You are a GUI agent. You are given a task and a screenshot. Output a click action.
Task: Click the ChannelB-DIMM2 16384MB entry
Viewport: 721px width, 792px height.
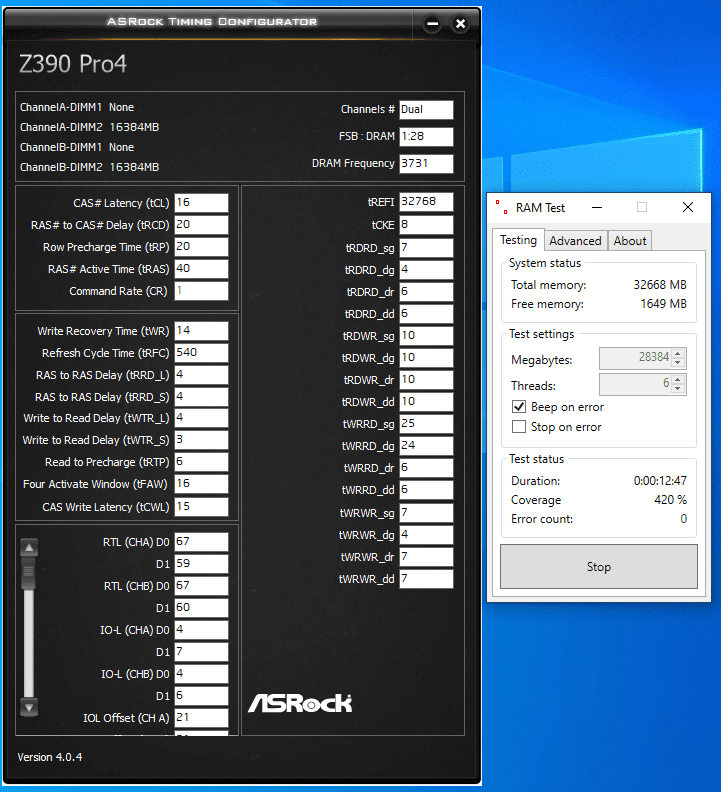pyautogui.click(x=89, y=167)
